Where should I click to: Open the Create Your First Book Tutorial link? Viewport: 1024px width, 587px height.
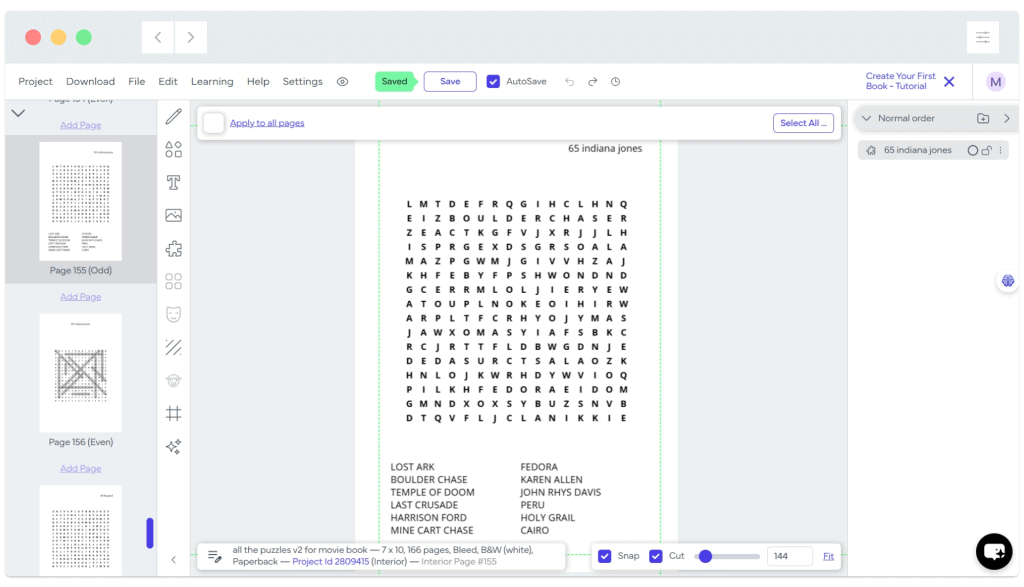(901, 81)
